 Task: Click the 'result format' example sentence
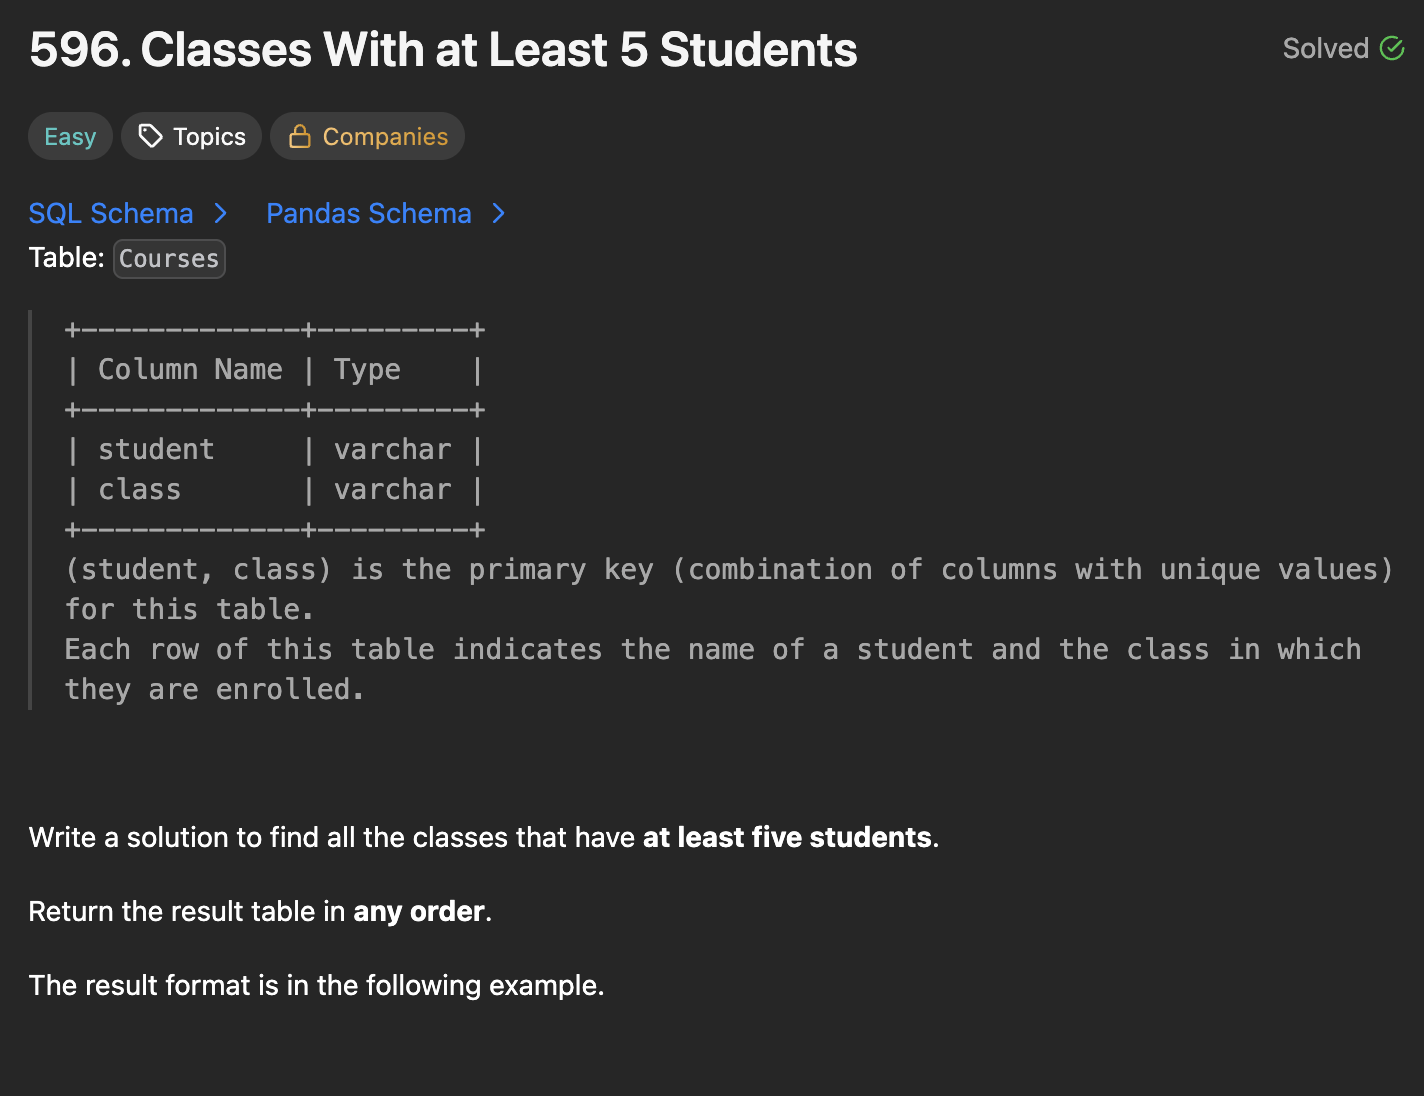tap(316, 985)
